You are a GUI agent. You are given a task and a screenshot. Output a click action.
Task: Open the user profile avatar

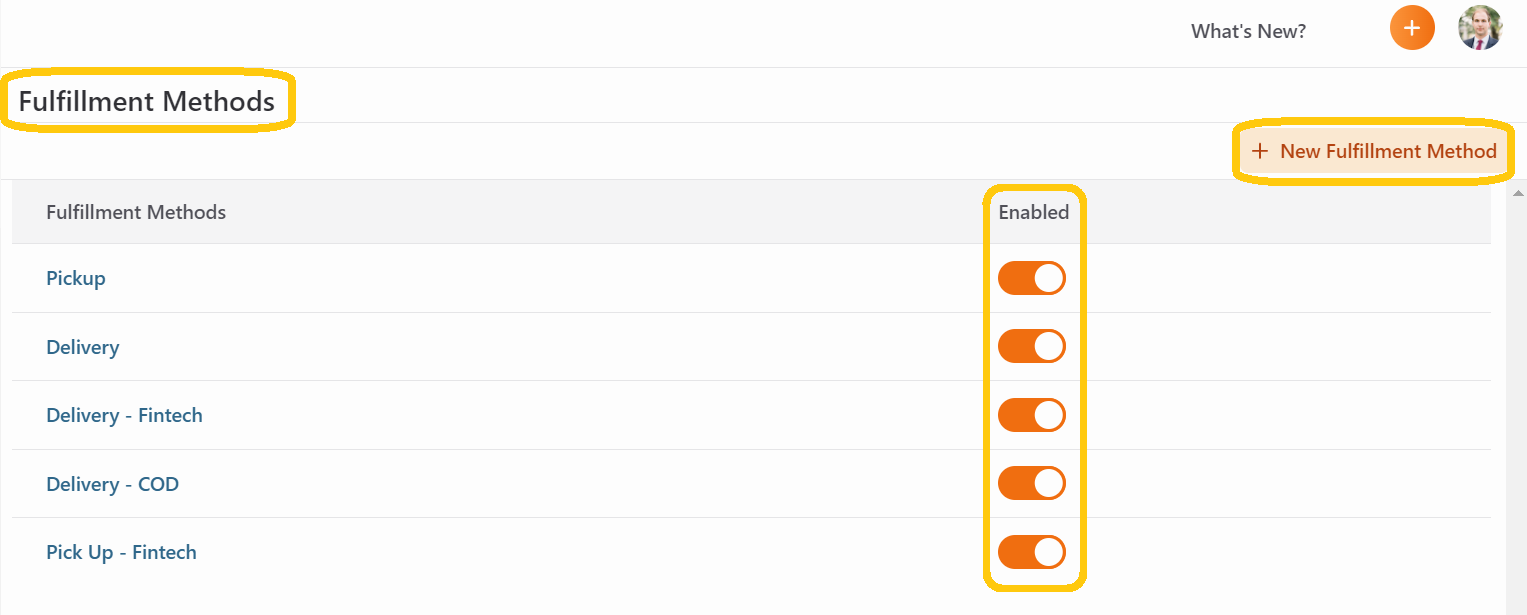click(x=1480, y=28)
